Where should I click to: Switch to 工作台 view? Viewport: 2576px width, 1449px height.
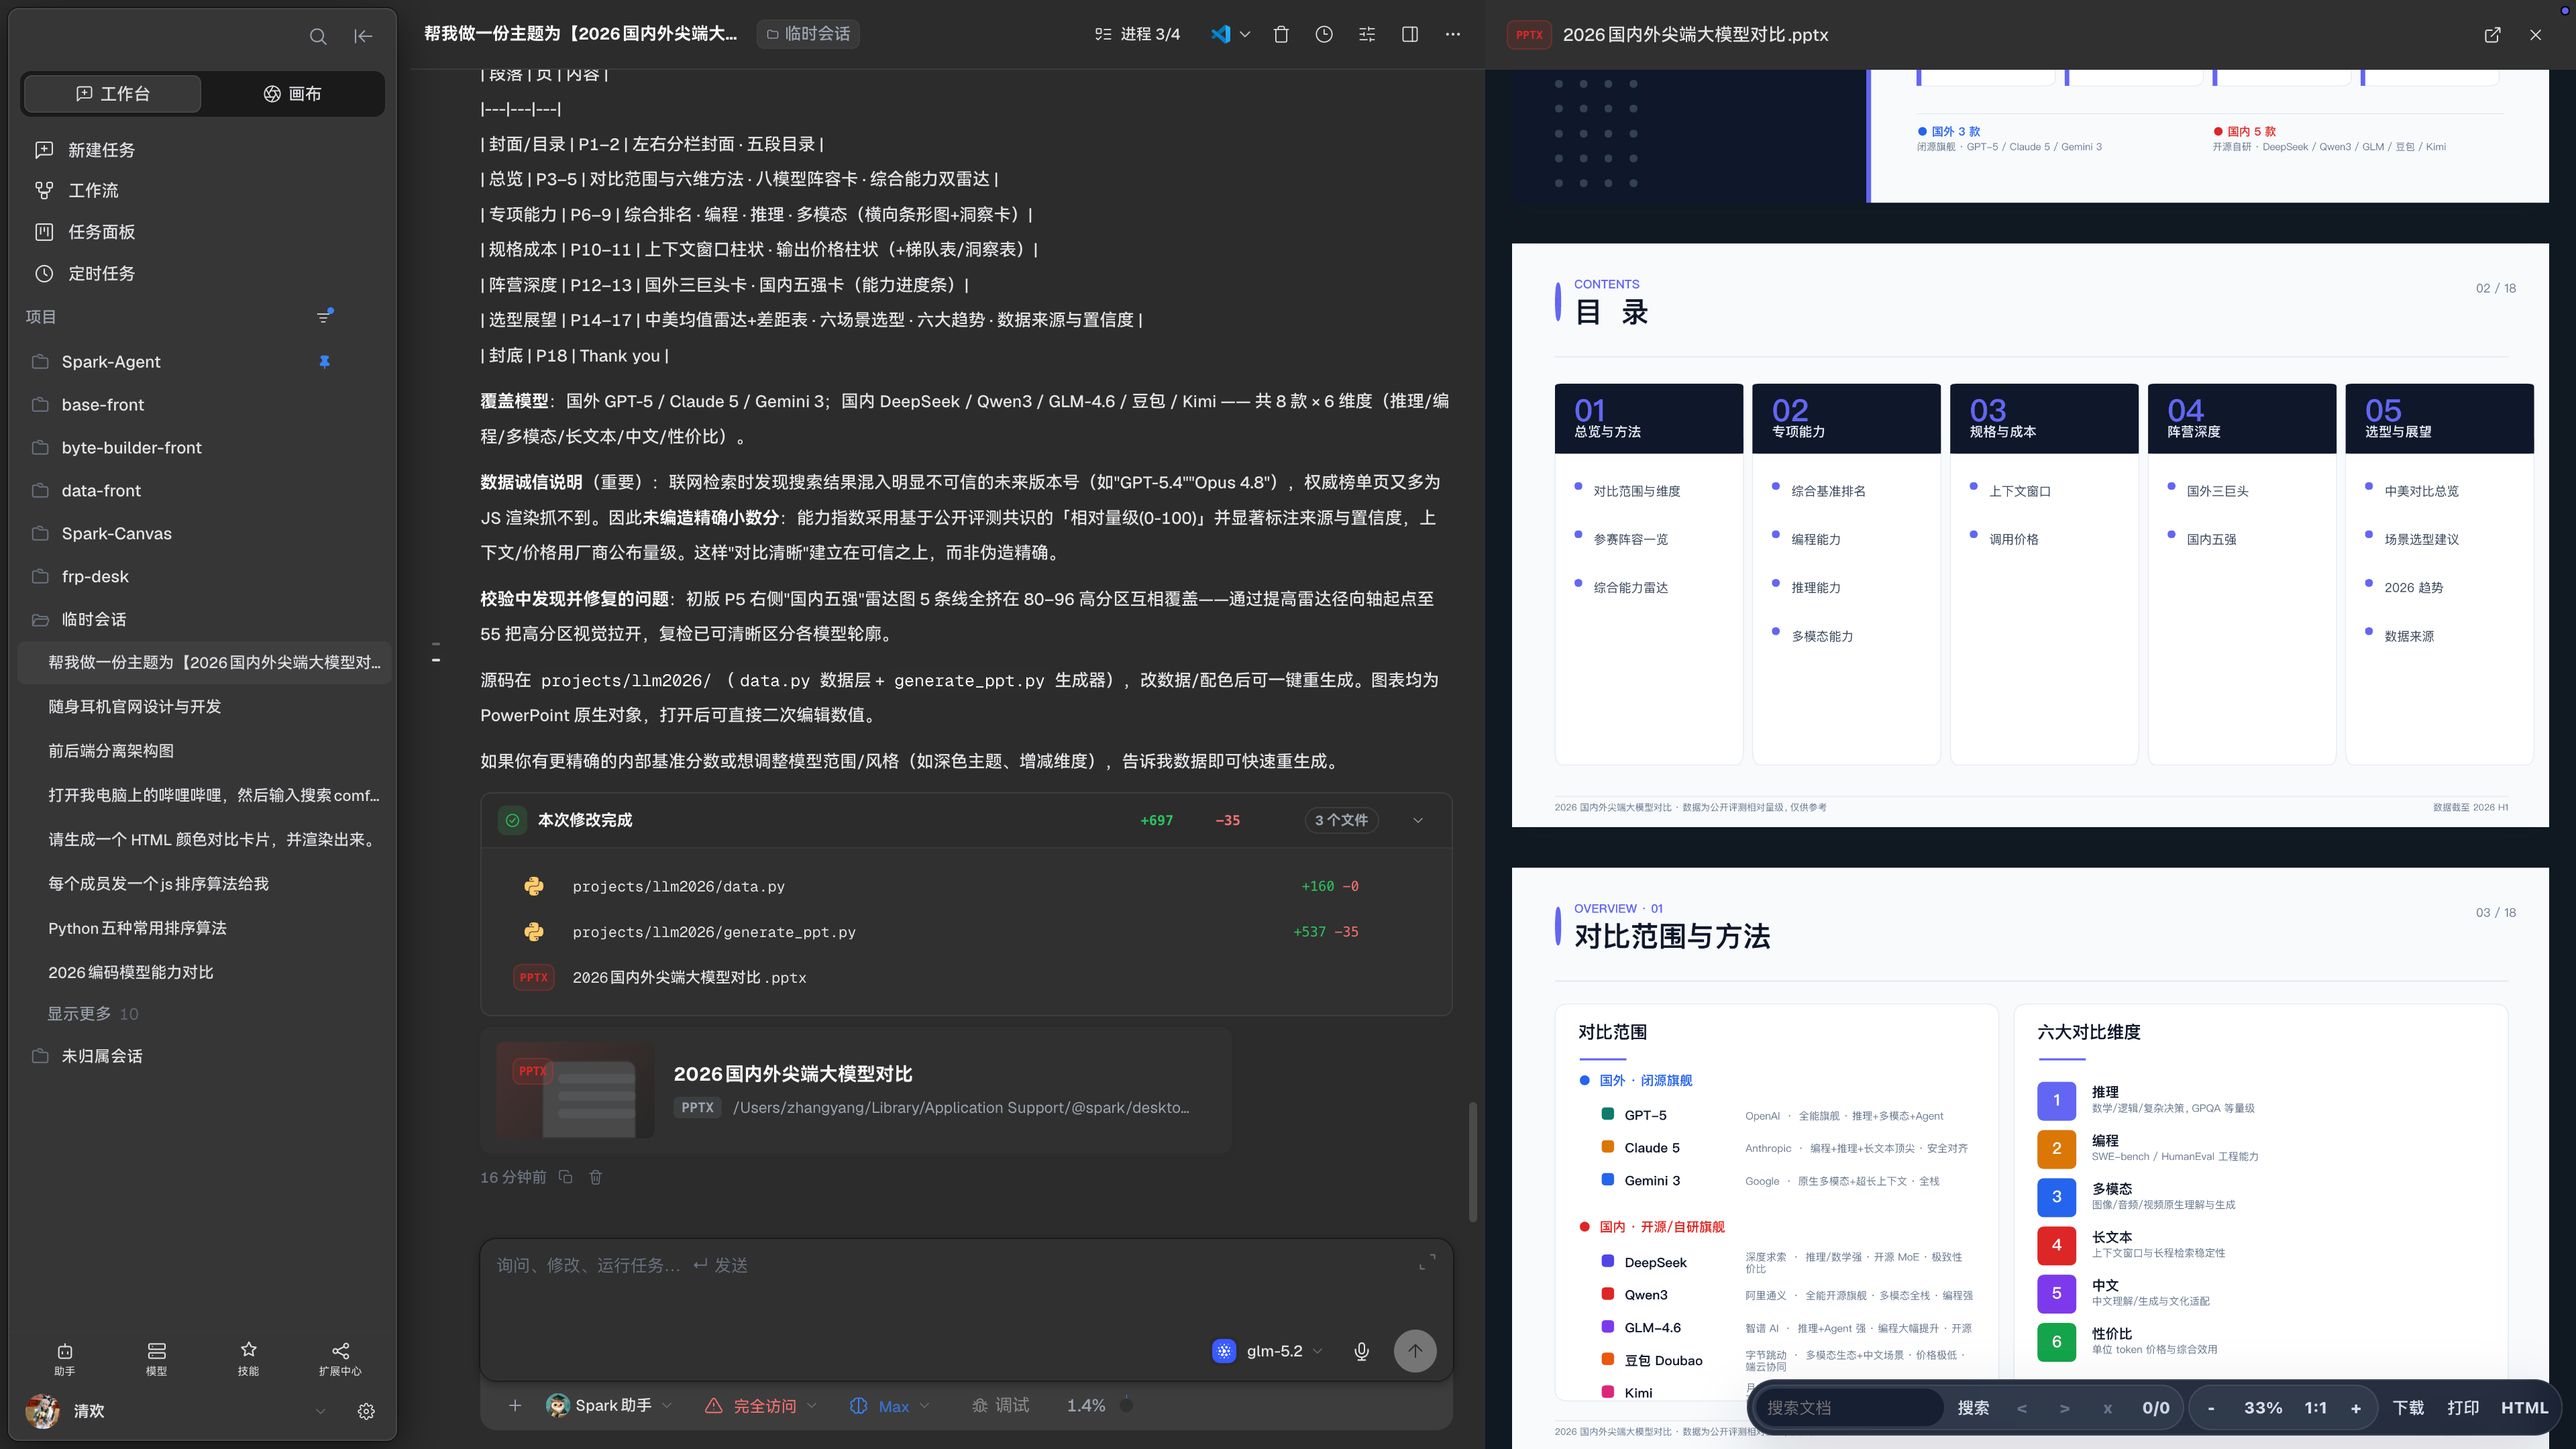(x=113, y=94)
